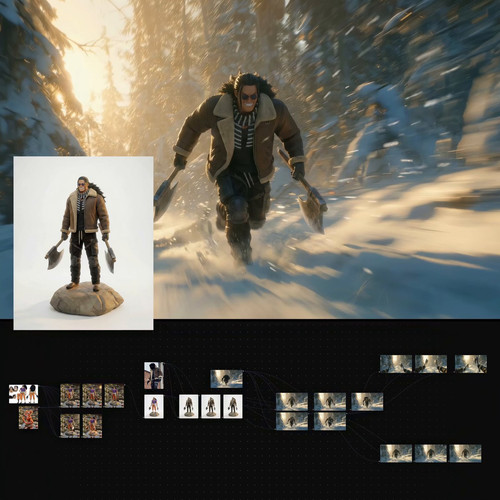Screen dimensions: 500x500
Task: Open the large snowy forest running render
Action: (250, 159)
